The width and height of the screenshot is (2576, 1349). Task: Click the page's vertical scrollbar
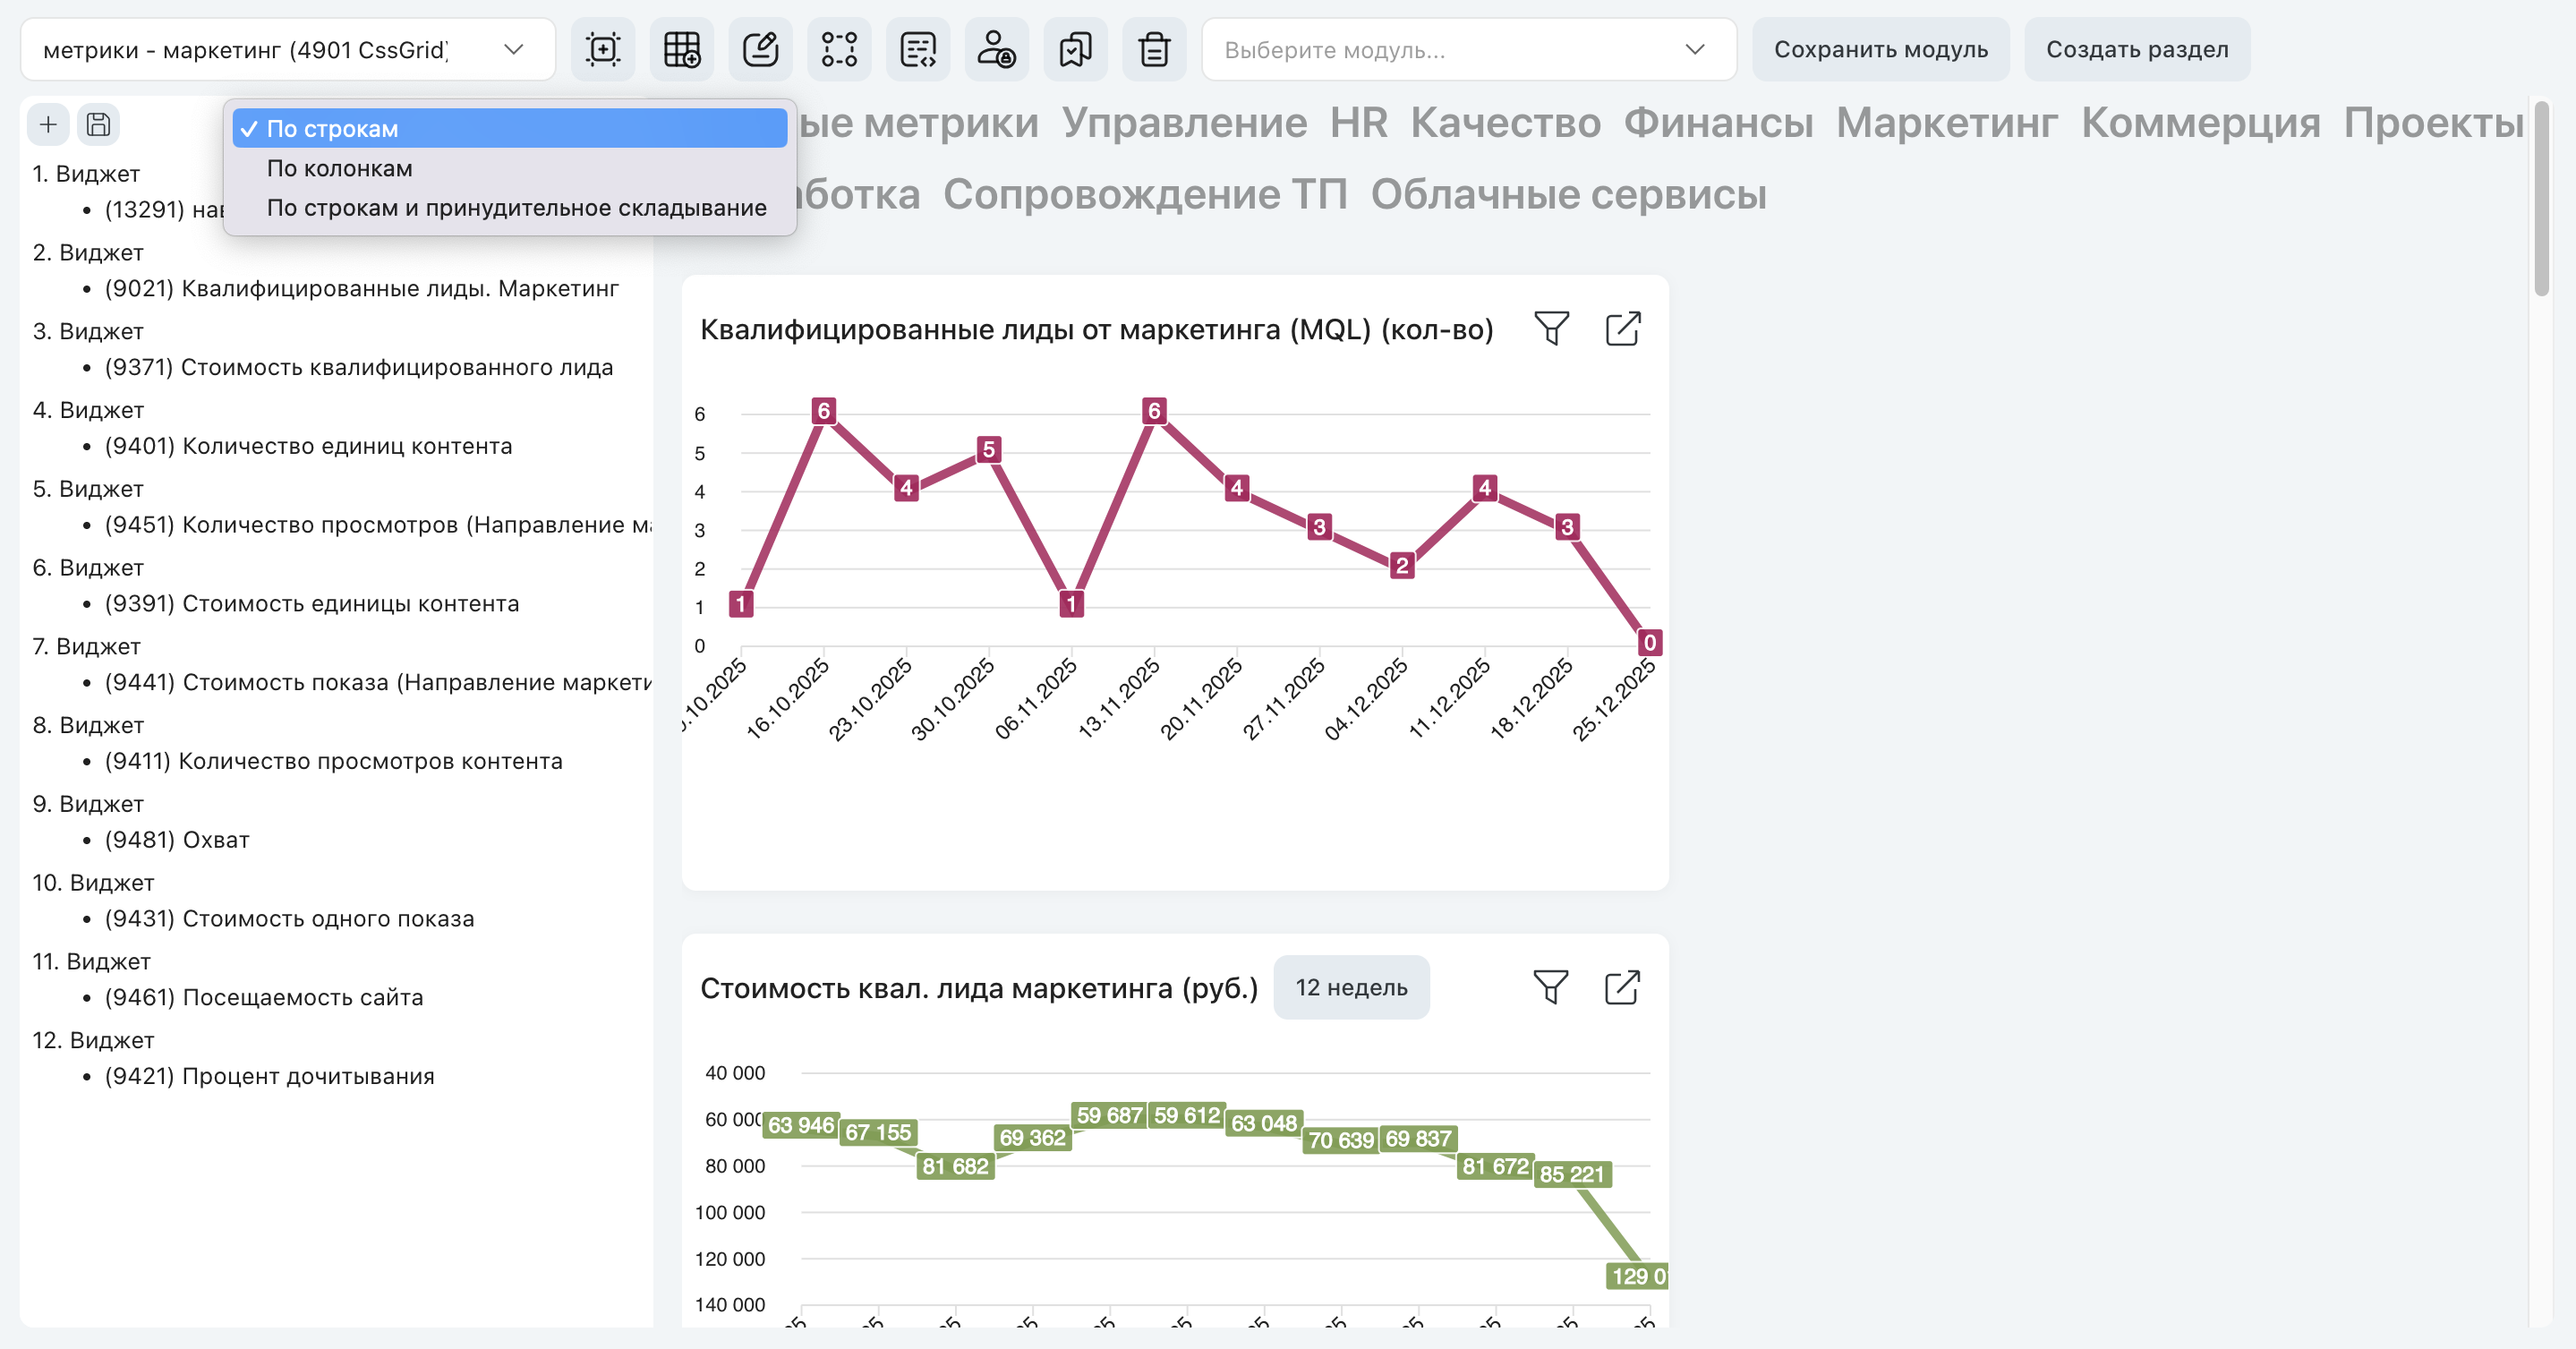coord(2543,197)
